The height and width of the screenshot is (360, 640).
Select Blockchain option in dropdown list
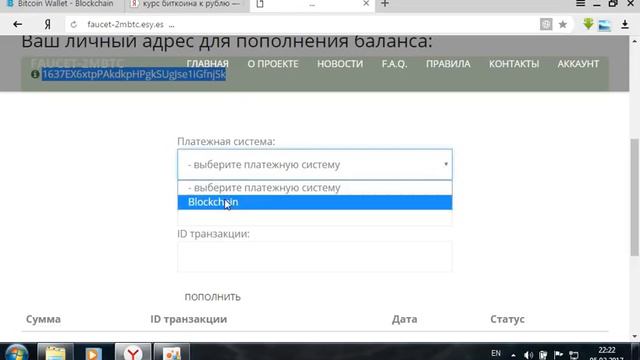(315, 202)
